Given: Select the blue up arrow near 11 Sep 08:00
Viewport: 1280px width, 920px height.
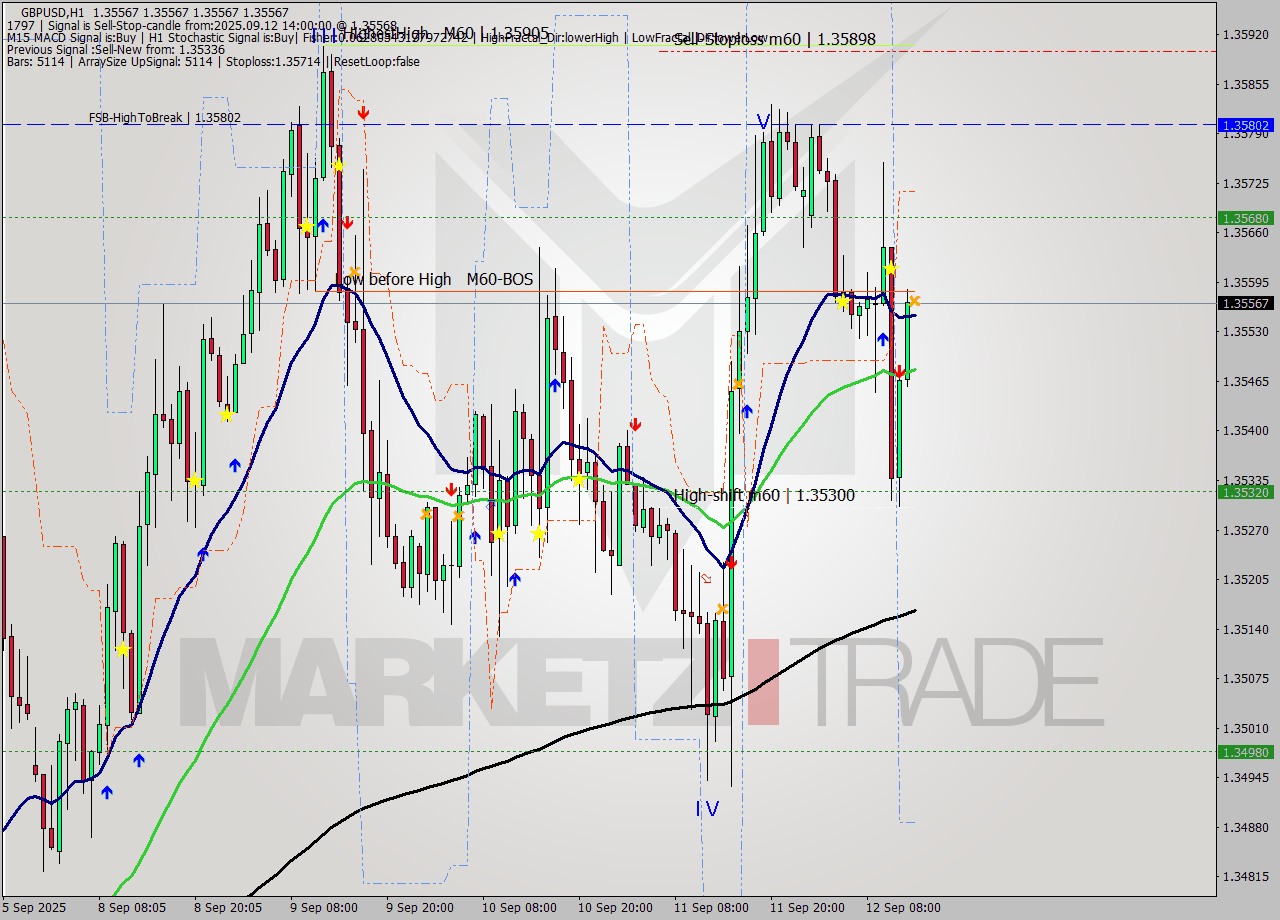Looking at the screenshot, I should 748,410.
